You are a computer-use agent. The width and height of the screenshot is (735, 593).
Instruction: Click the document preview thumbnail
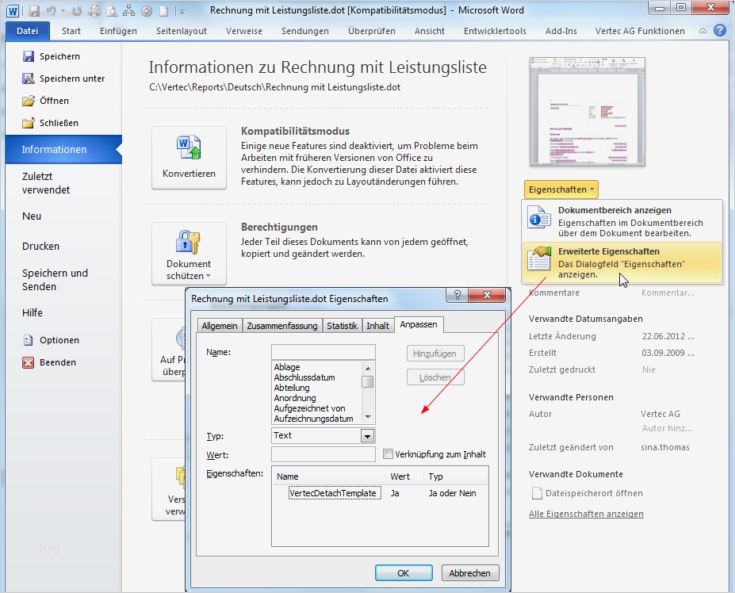click(x=587, y=112)
